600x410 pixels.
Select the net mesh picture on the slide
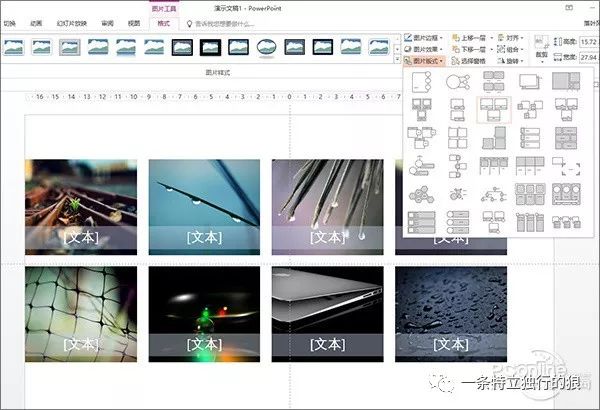81,314
